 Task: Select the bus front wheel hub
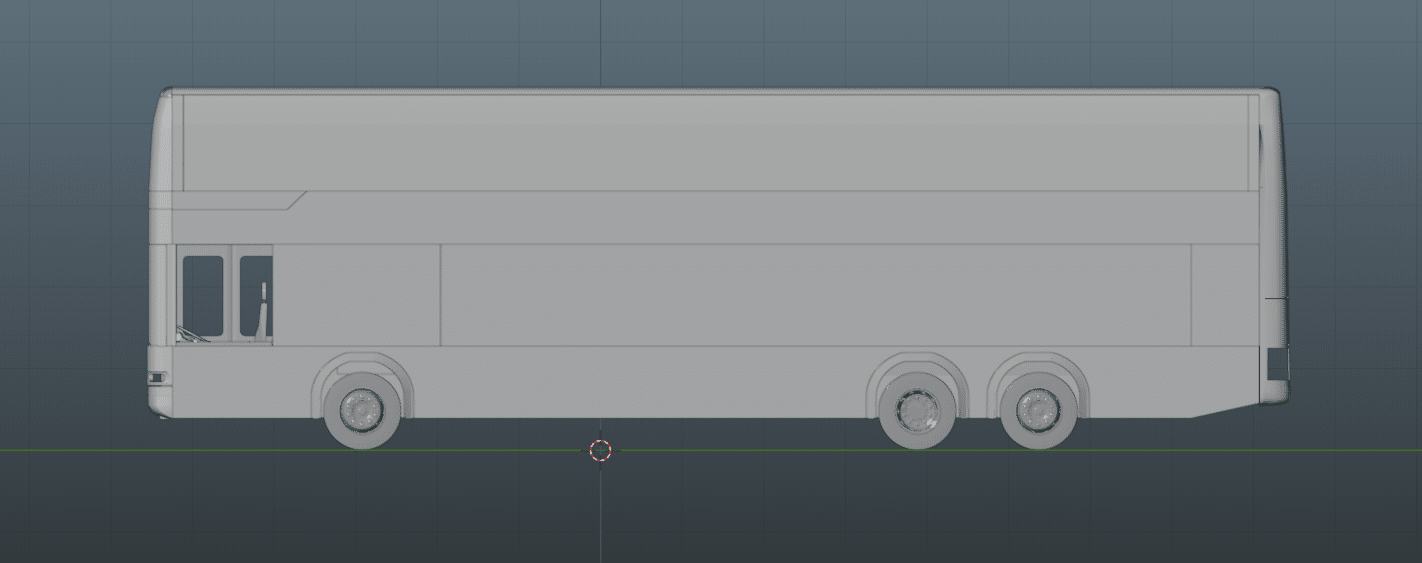[361, 408]
